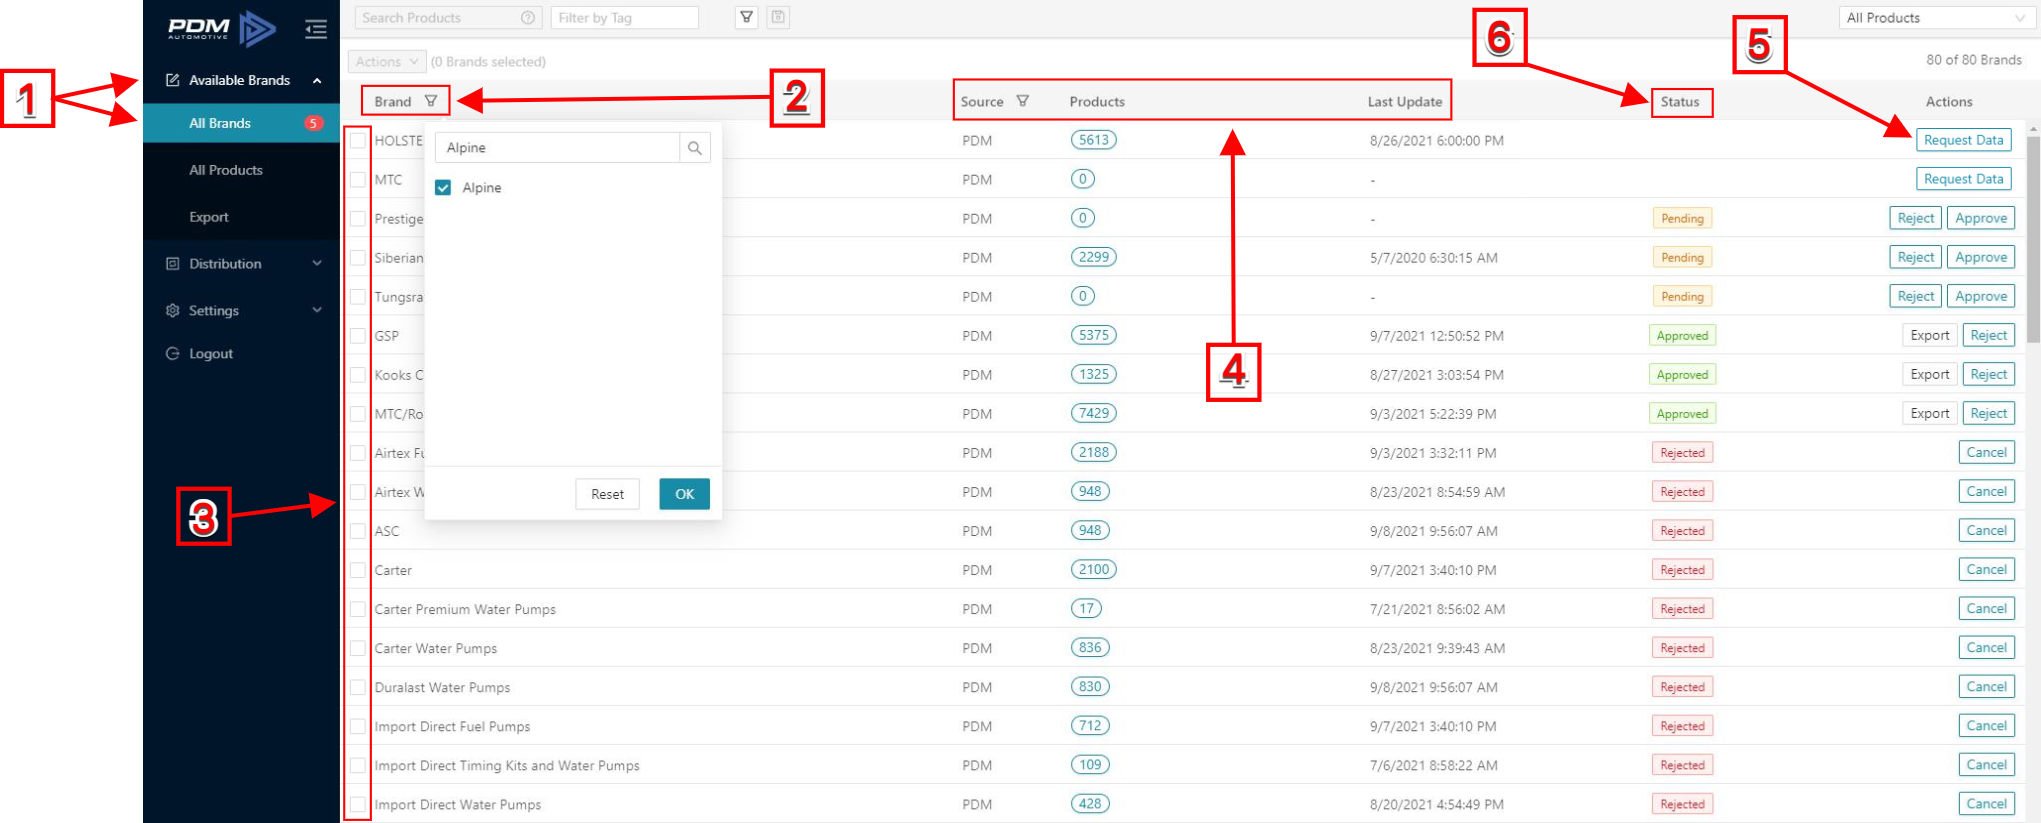Viewport: 2041px width, 823px height.
Task: Collapse the Available Brands section chevron
Action: point(317,80)
